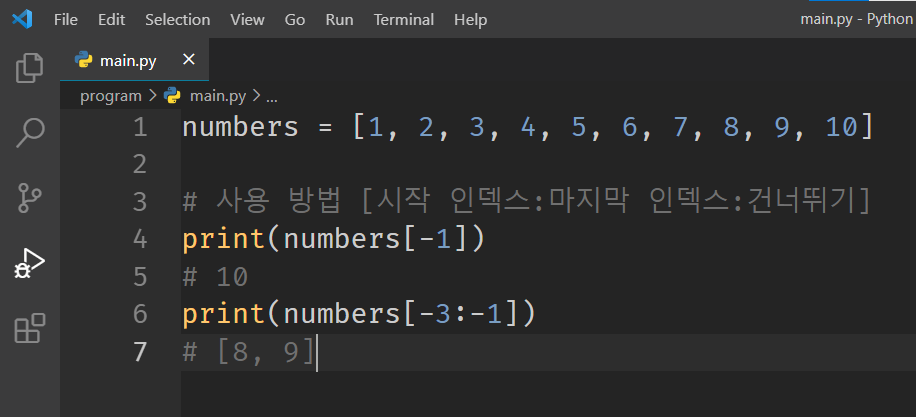Click print on line 4
Image resolution: width=916 pixels, height=417 pixels.
click(224, 240)
